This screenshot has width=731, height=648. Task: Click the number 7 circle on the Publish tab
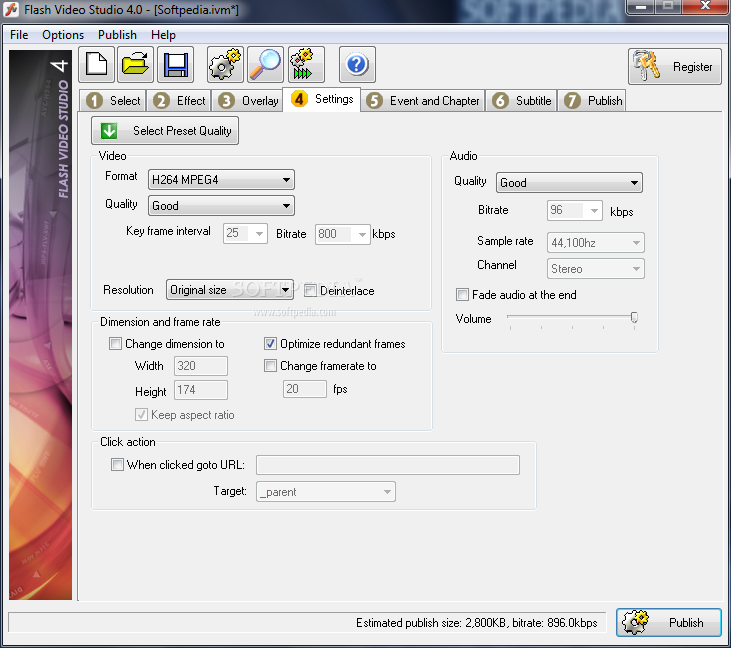click(x=572, y=101)
